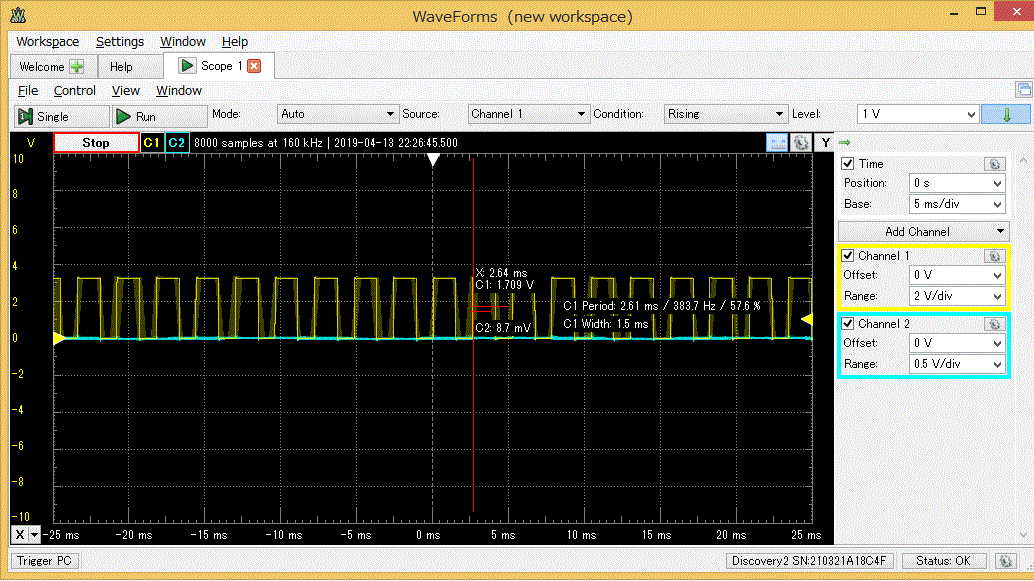Click the green down arrow trigger level icon

[x=1006, y=114]
